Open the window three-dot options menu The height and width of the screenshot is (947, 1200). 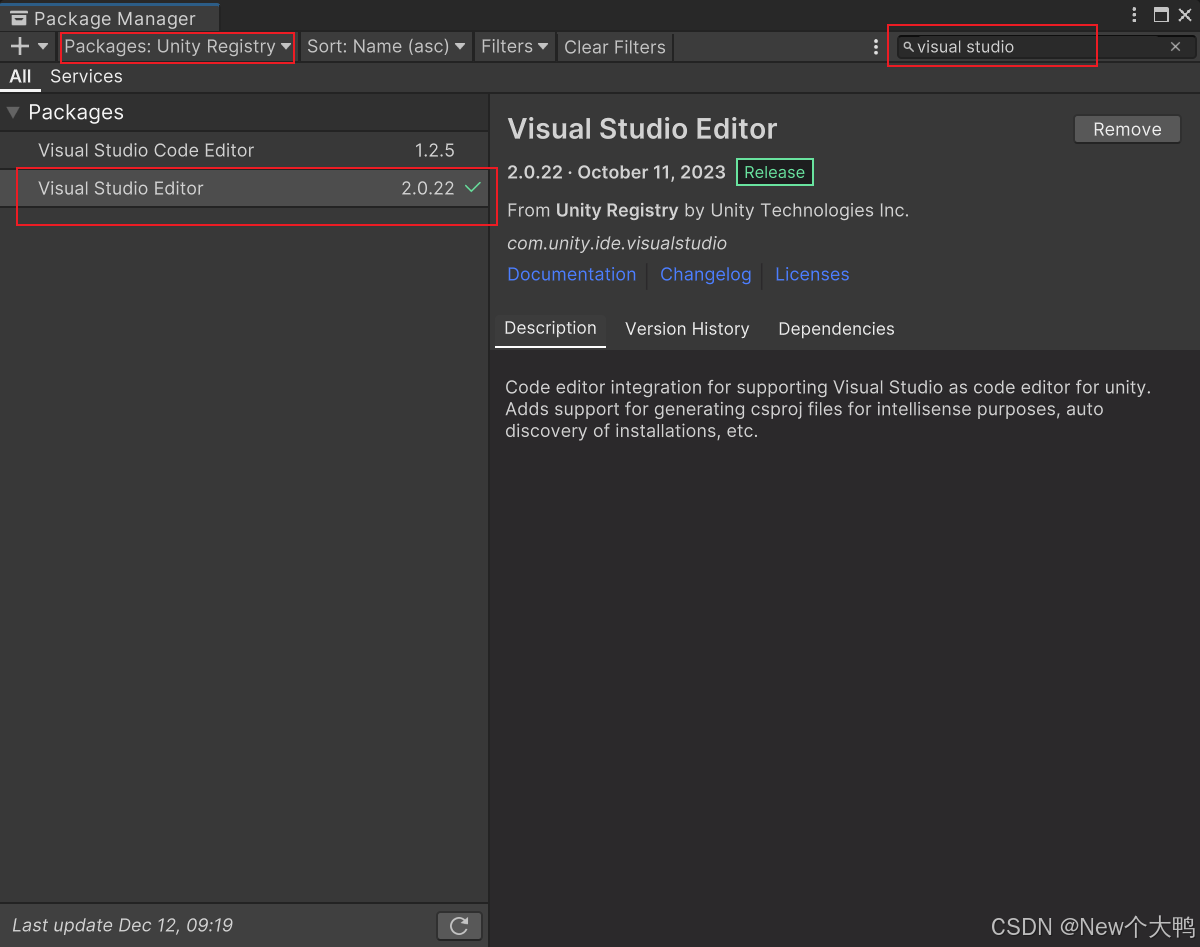pyautogui.click(x=1134, y=15)
